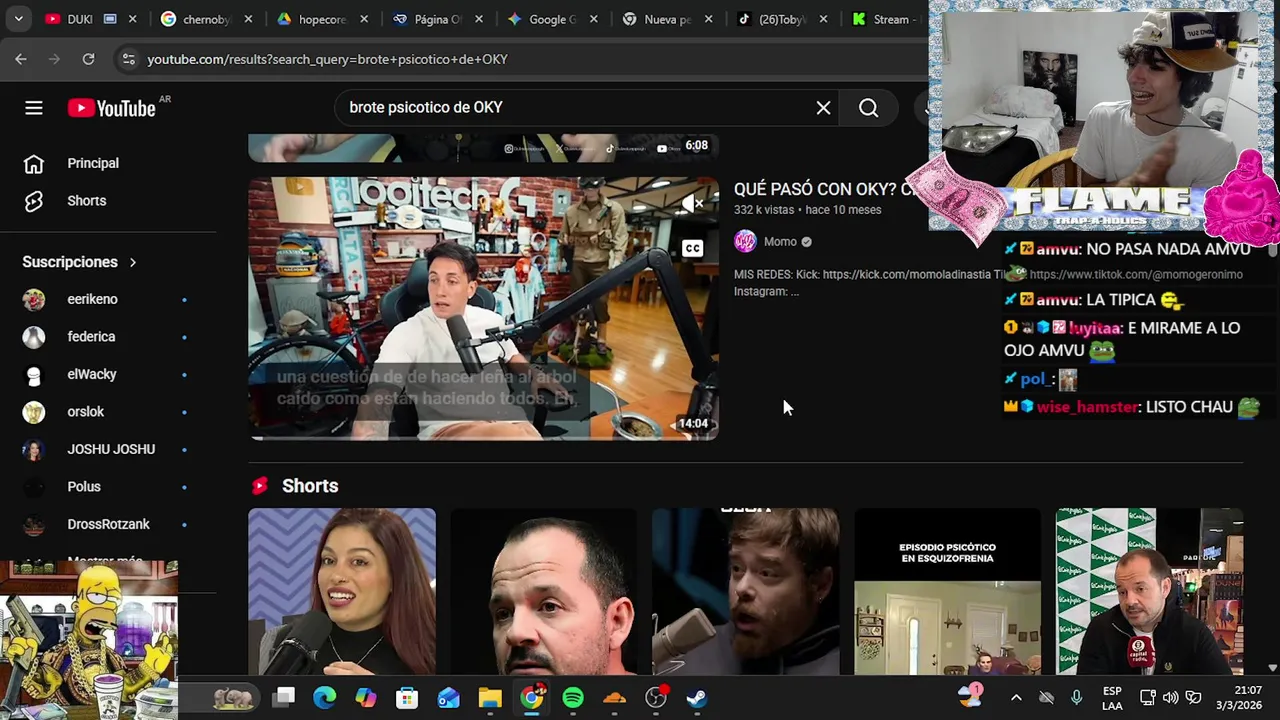Open the Chrome tab search dropdown

click(x=19, y=19)
